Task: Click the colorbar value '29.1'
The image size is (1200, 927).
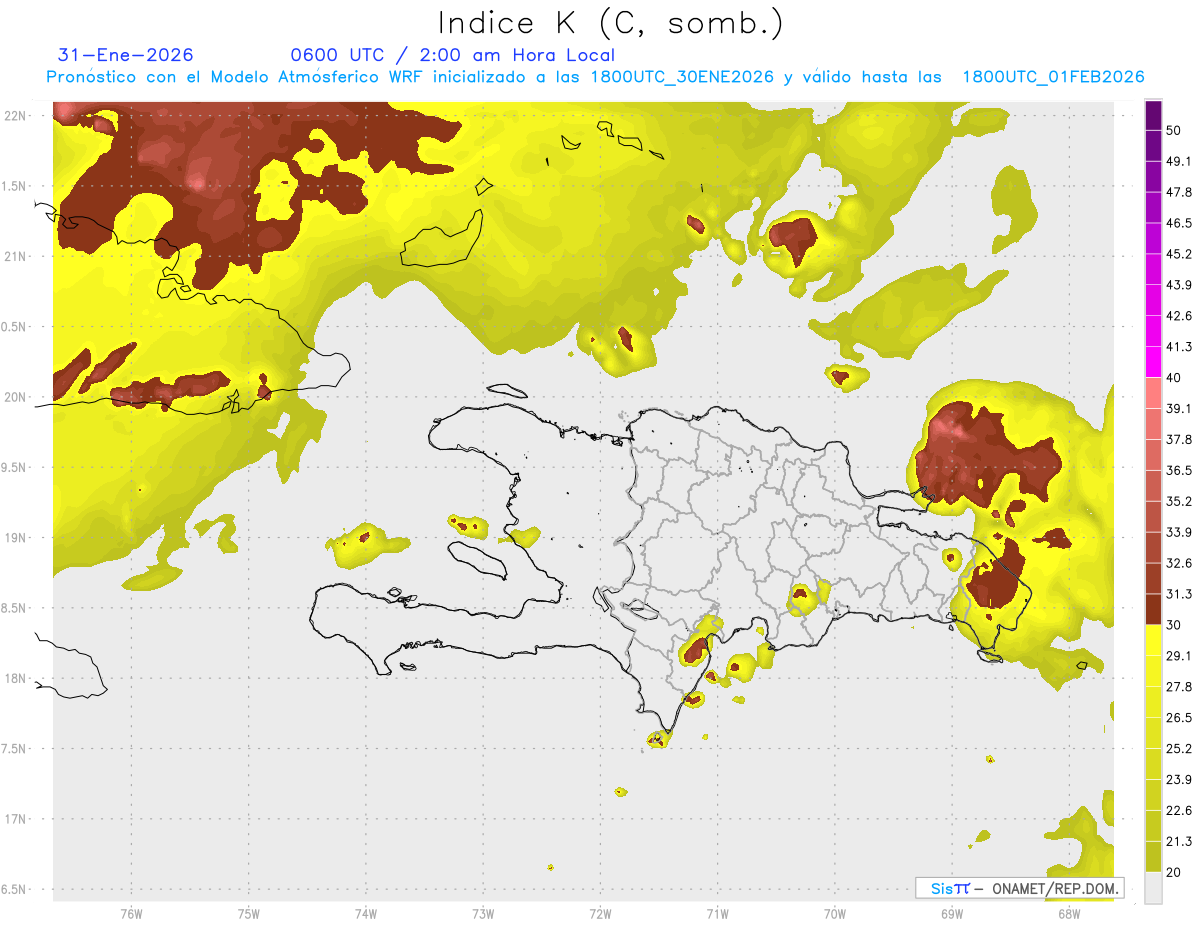Action: pyautogui.click(x=1178, y=656)
